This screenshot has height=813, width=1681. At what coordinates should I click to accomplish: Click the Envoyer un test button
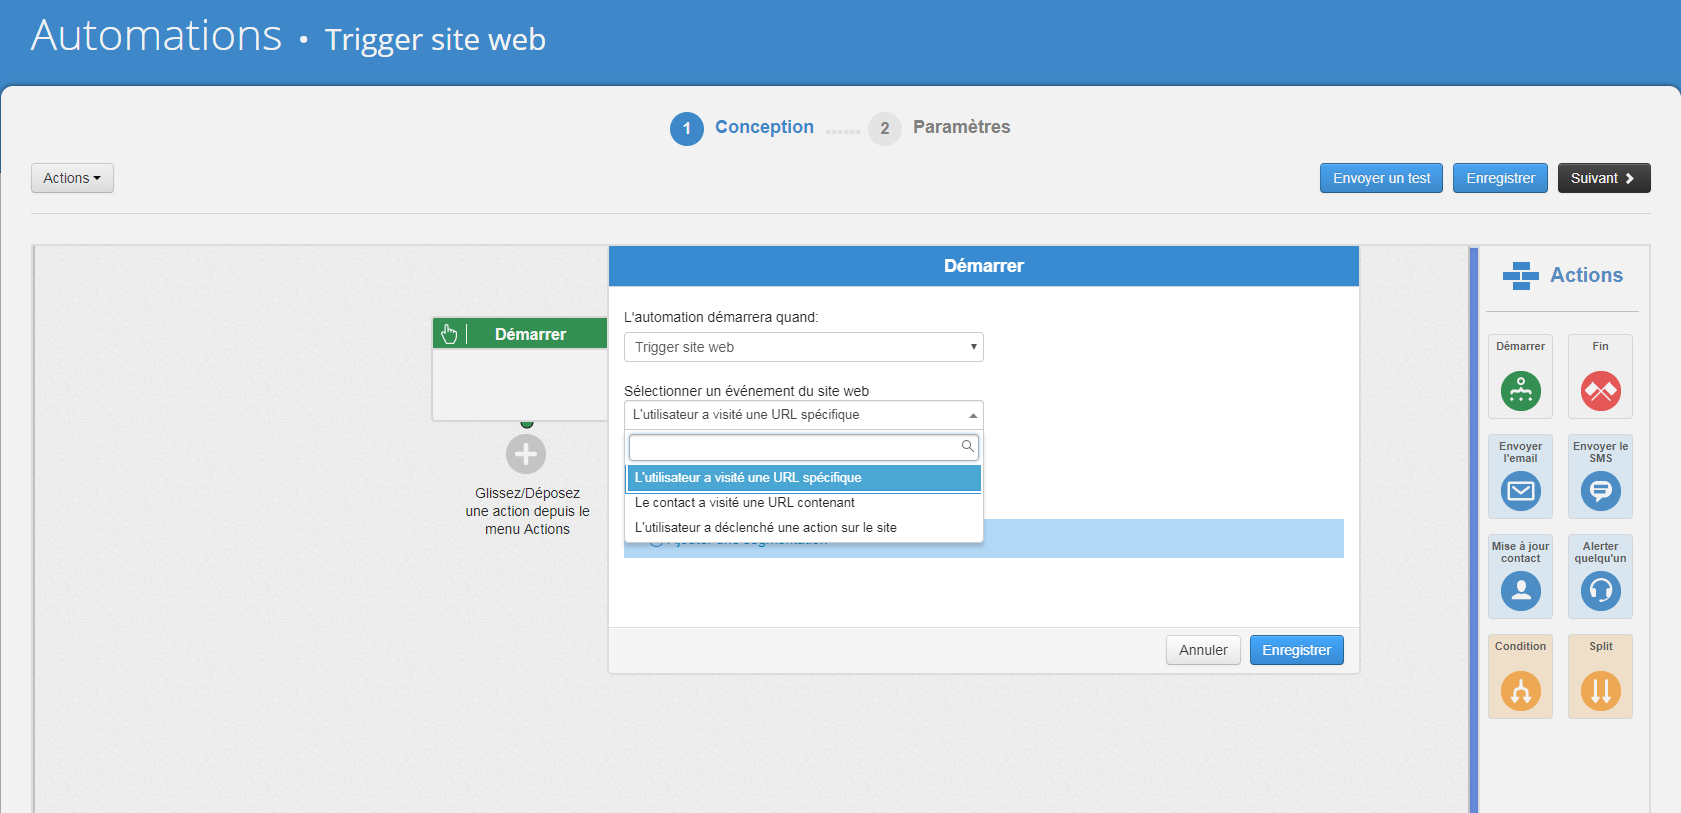click(x=1381, y=178)
